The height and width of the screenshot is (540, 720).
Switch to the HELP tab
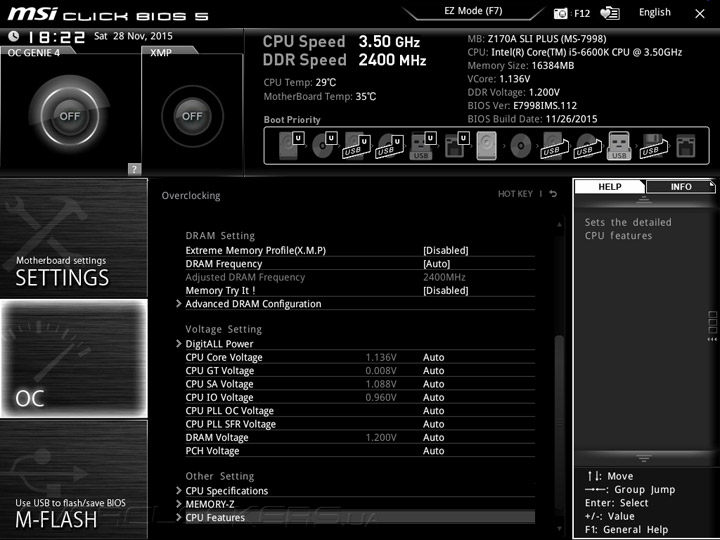tap(609, 186)
